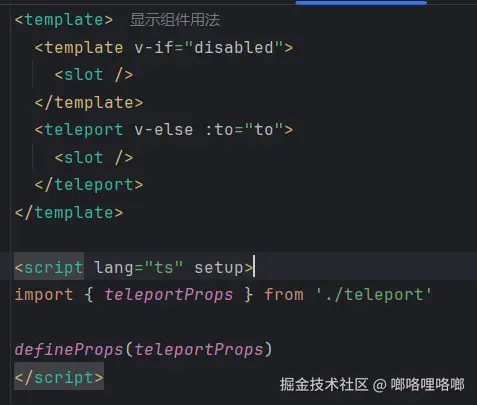This screenshot has height=405, width=477.
Task: Click teleportProps in the import statement
Action: pyautogui.click(x=169, y=295)
